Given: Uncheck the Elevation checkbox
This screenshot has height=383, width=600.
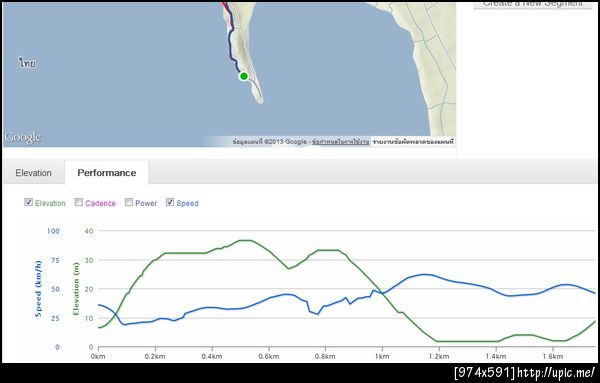Looking at the screenshot, I should tap(28, 202).
